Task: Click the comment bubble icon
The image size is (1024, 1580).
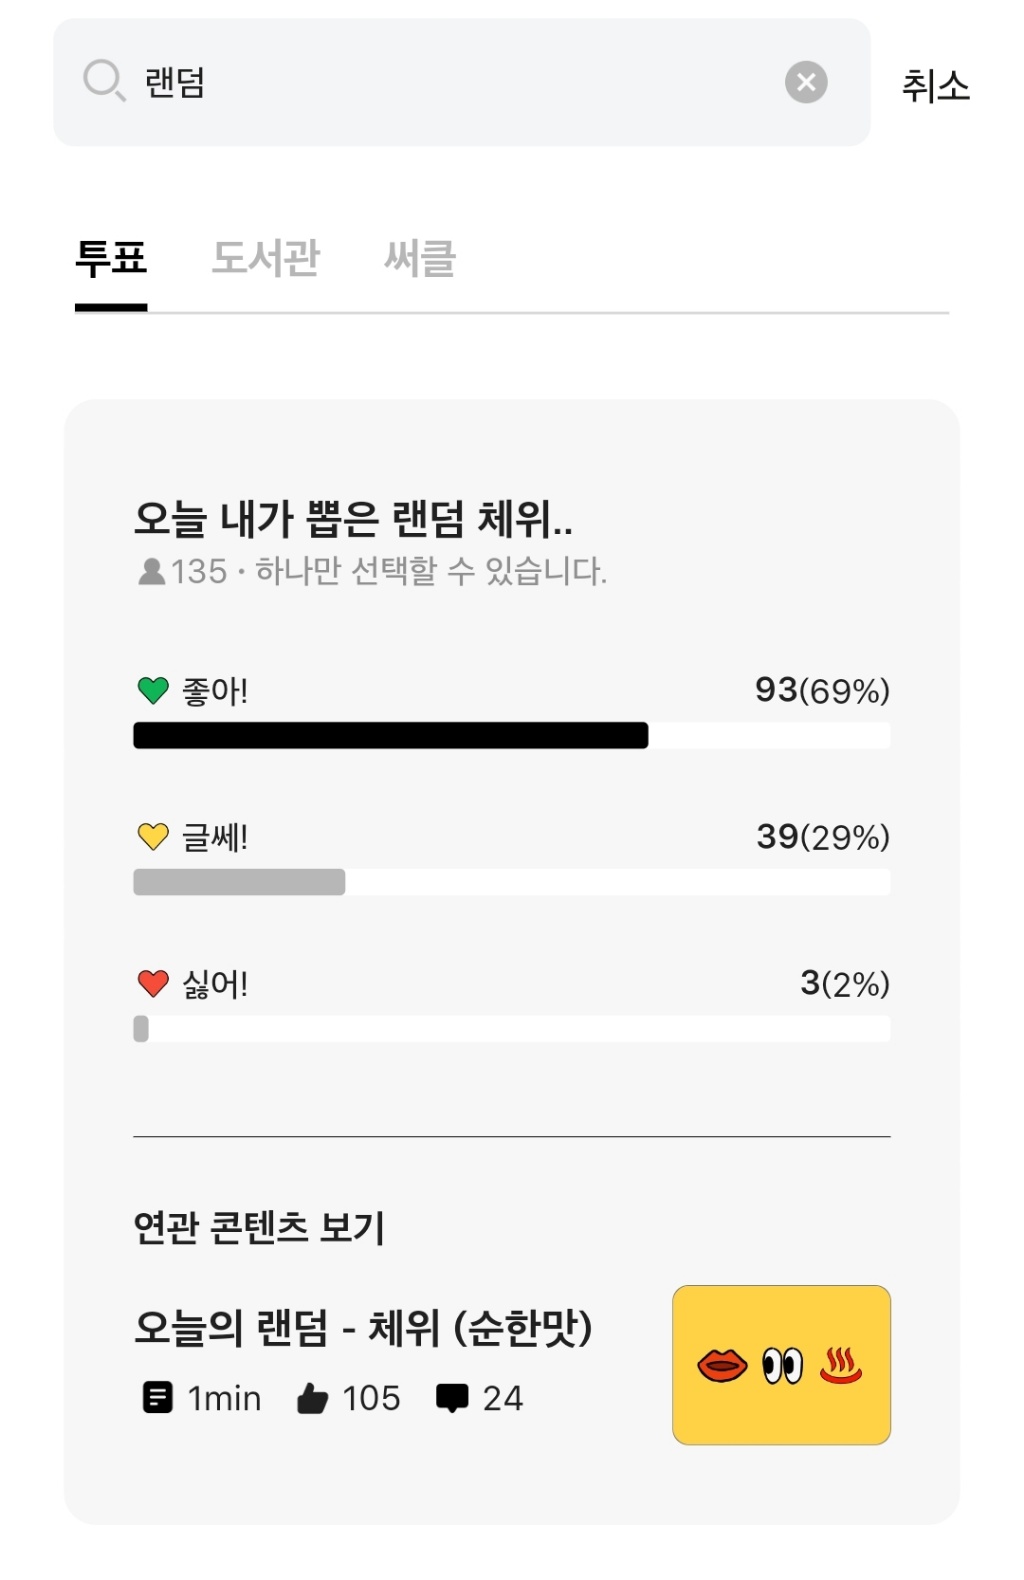Action: pyautogui.click(x=452, y=1398)
